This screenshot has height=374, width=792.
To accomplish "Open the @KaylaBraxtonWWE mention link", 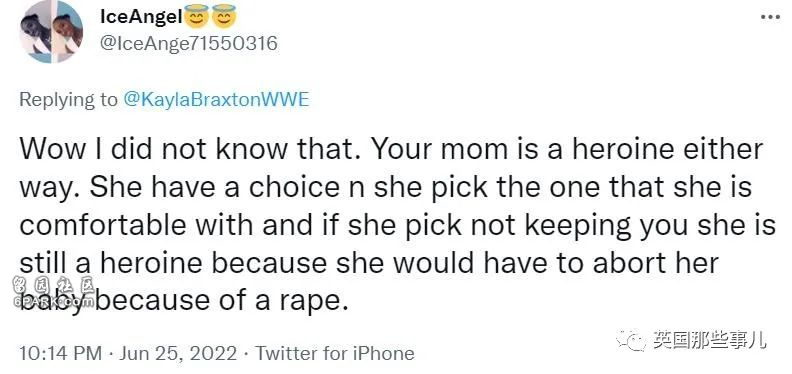I will tap(216, 100).
